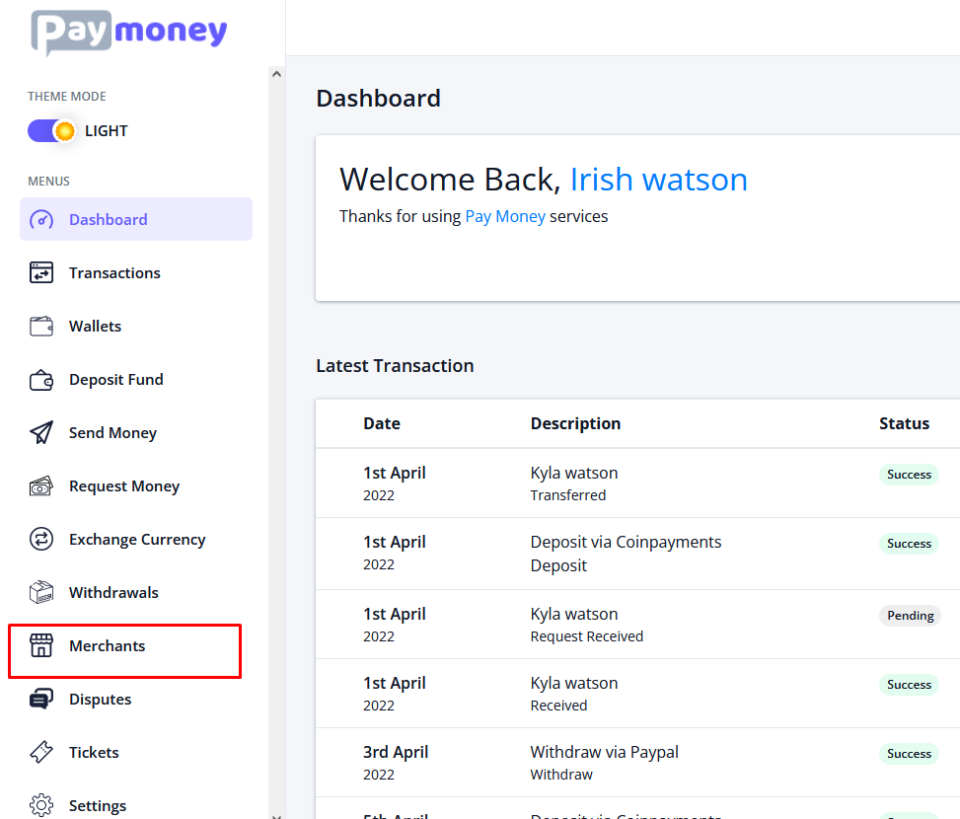Click the Send Money paper plane icon
The image size is (960, 819).
41,433
